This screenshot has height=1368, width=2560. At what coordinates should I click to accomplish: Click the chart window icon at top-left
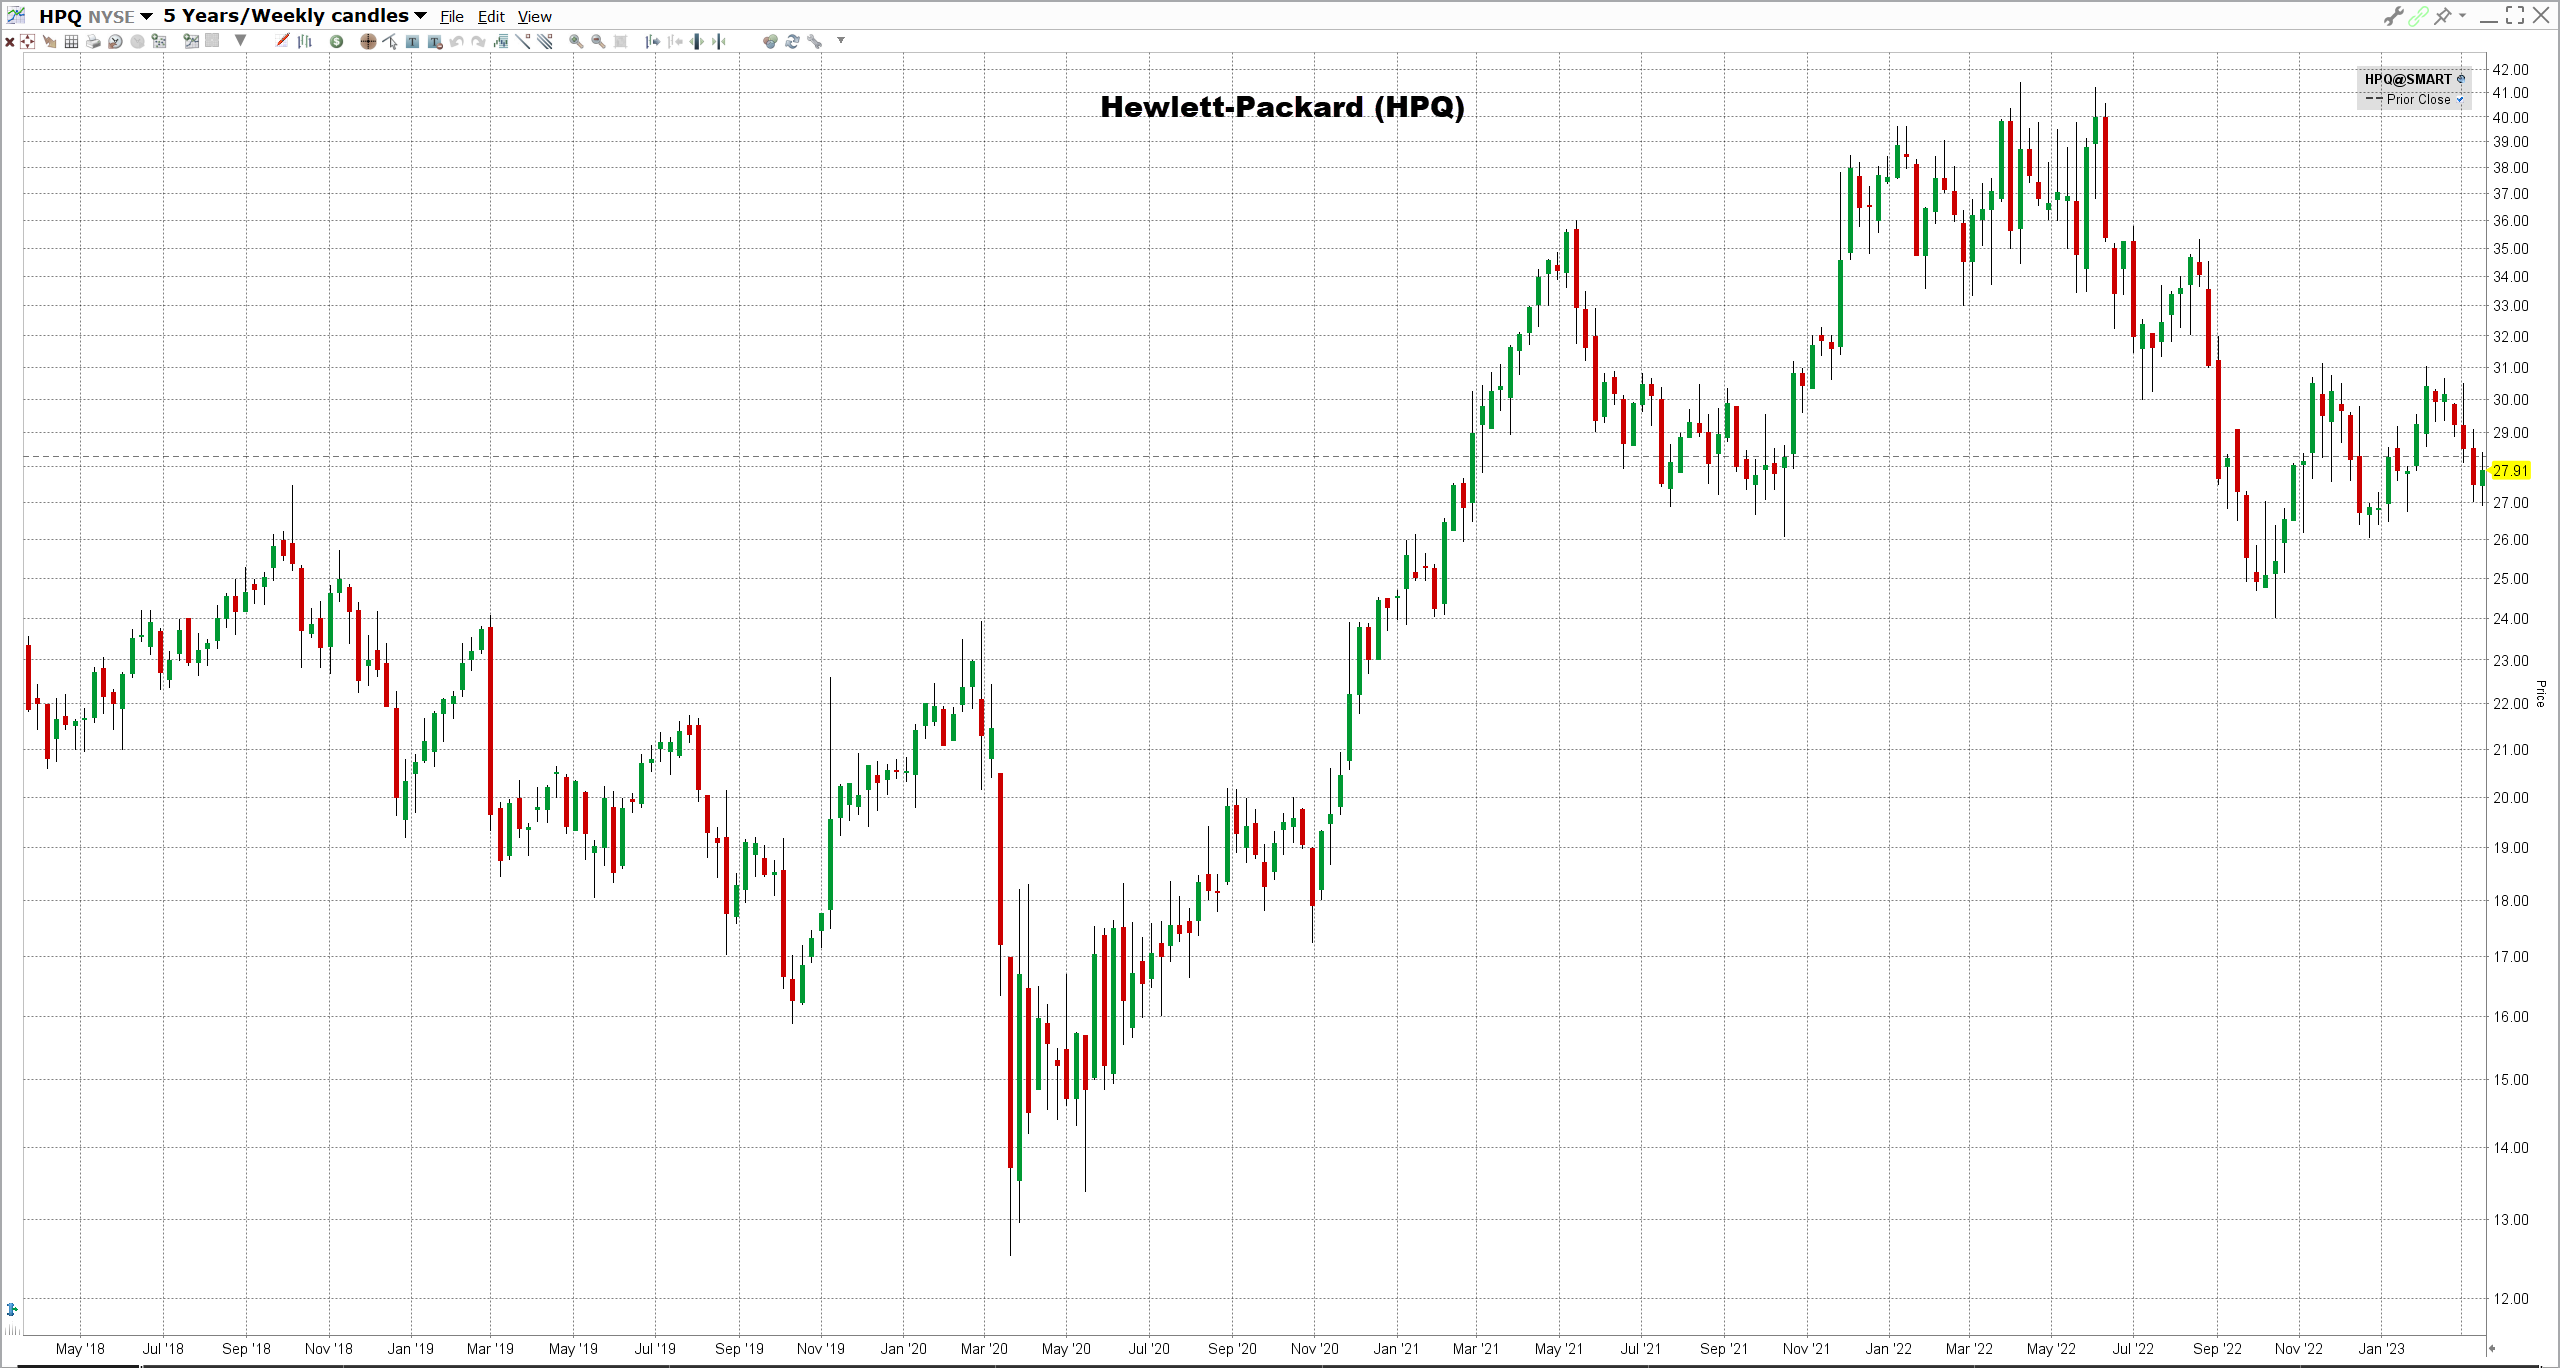(x=16, y=15)
